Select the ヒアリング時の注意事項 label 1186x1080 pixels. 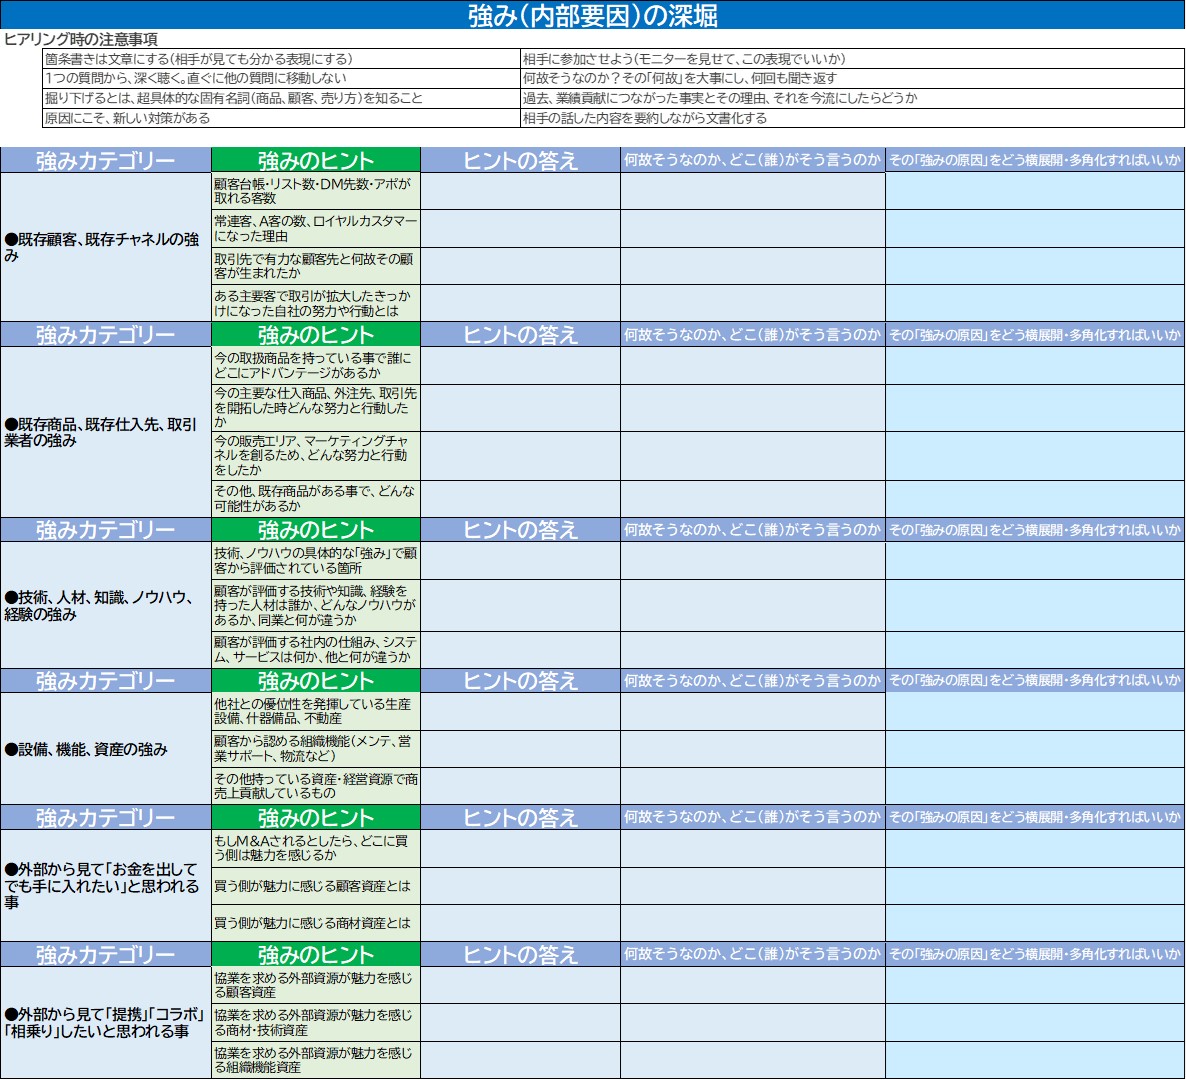[x=81, y=40]
